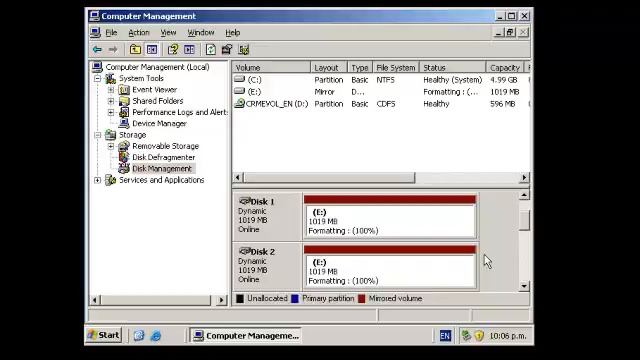Image resolution: width=640 pixels, height=360 pixels.
Task: Click the volume list horizontal scrollbar thumb
Action: [329, 178]
